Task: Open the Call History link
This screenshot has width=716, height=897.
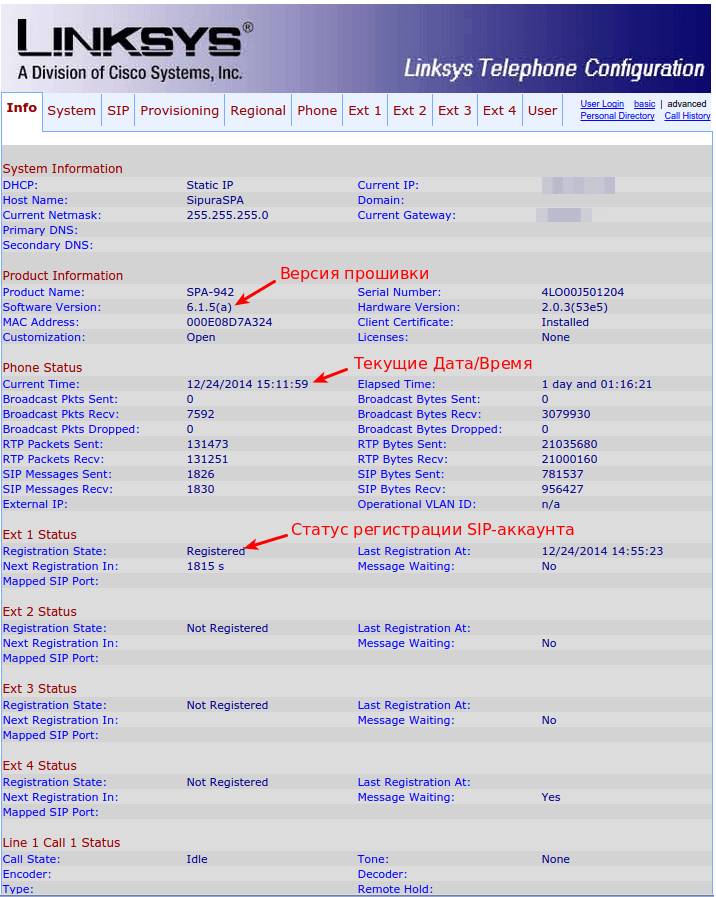Action: coord(687,116)
